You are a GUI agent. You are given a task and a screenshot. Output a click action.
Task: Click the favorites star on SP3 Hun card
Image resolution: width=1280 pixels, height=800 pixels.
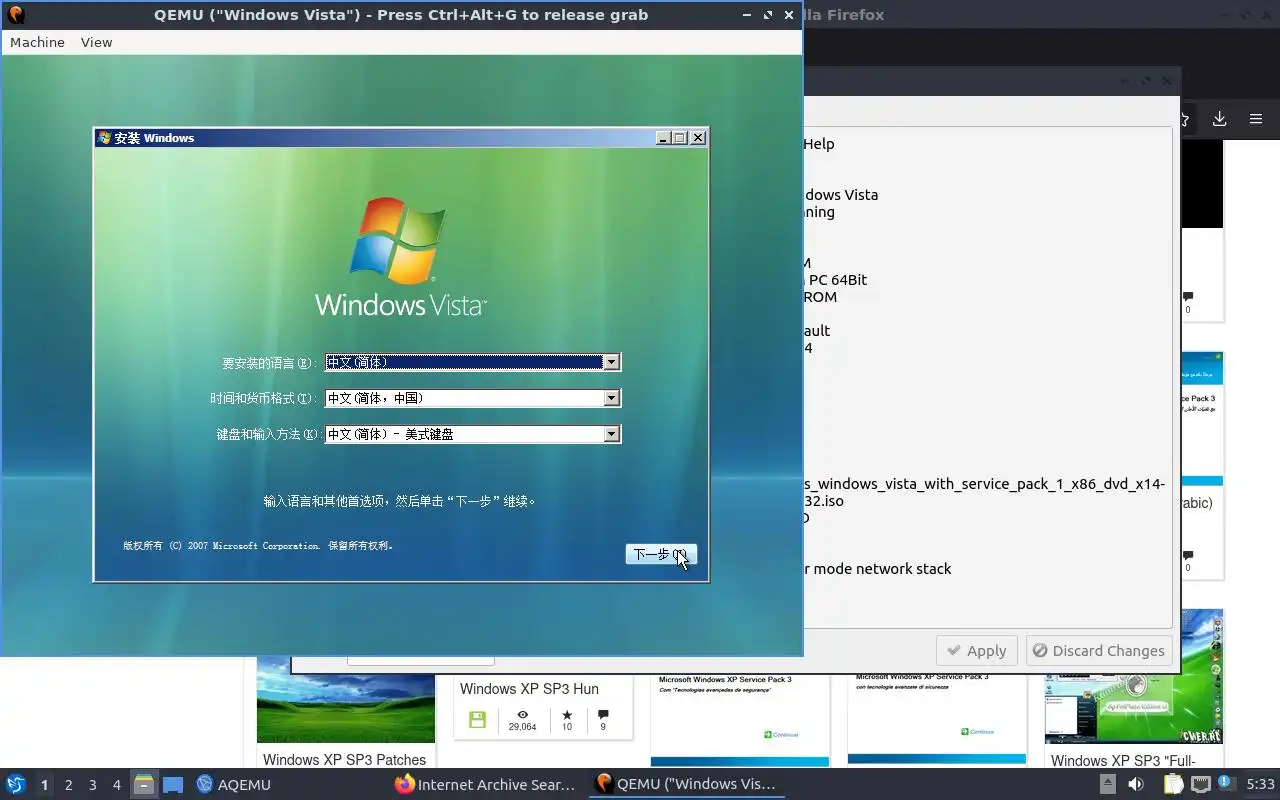(x=567, y=715)
